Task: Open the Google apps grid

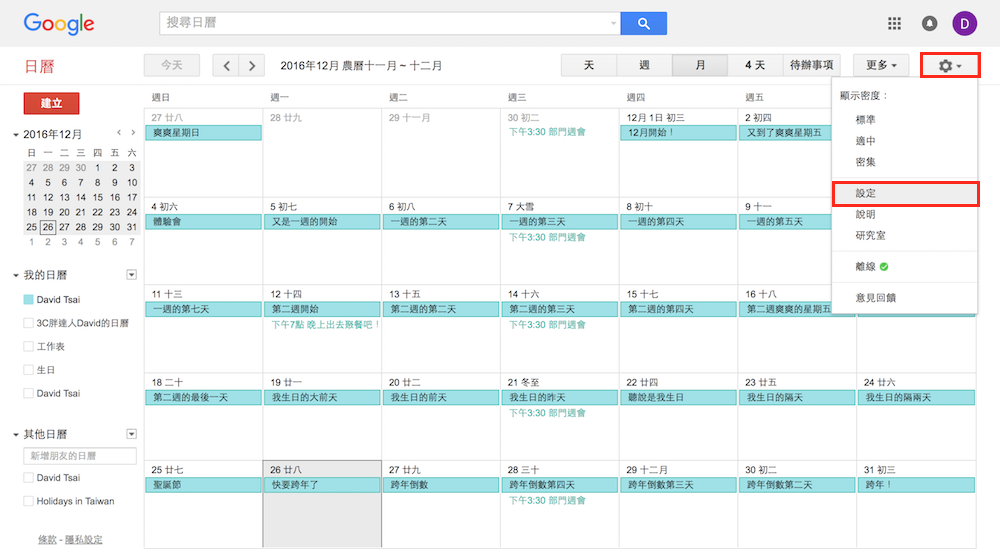Action: pos(894,23)
